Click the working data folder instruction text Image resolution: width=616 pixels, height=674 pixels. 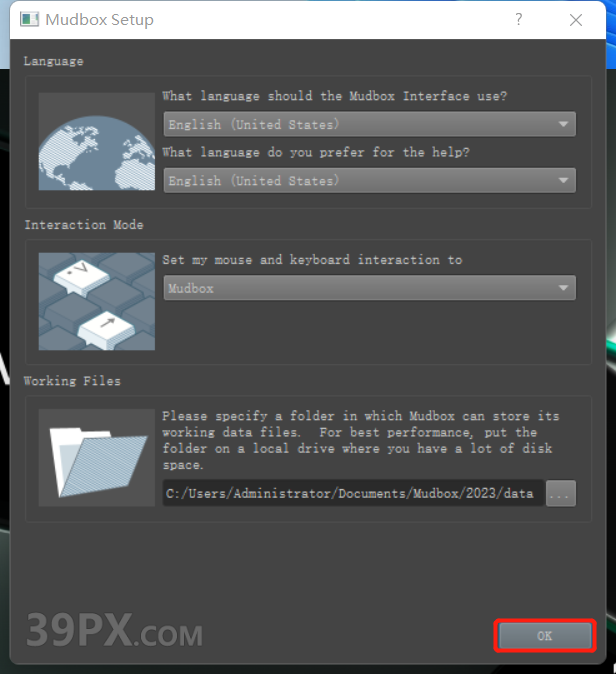tap(360, 440)
